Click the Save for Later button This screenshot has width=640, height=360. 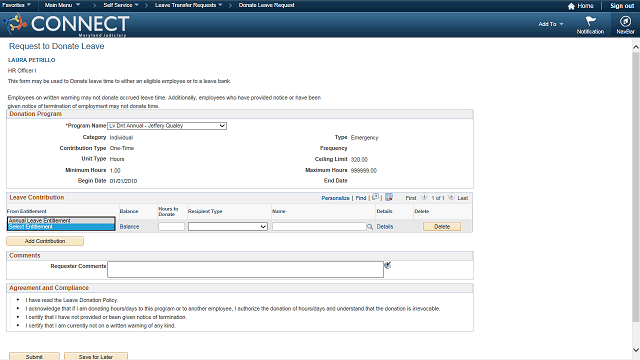coord(96,356)
